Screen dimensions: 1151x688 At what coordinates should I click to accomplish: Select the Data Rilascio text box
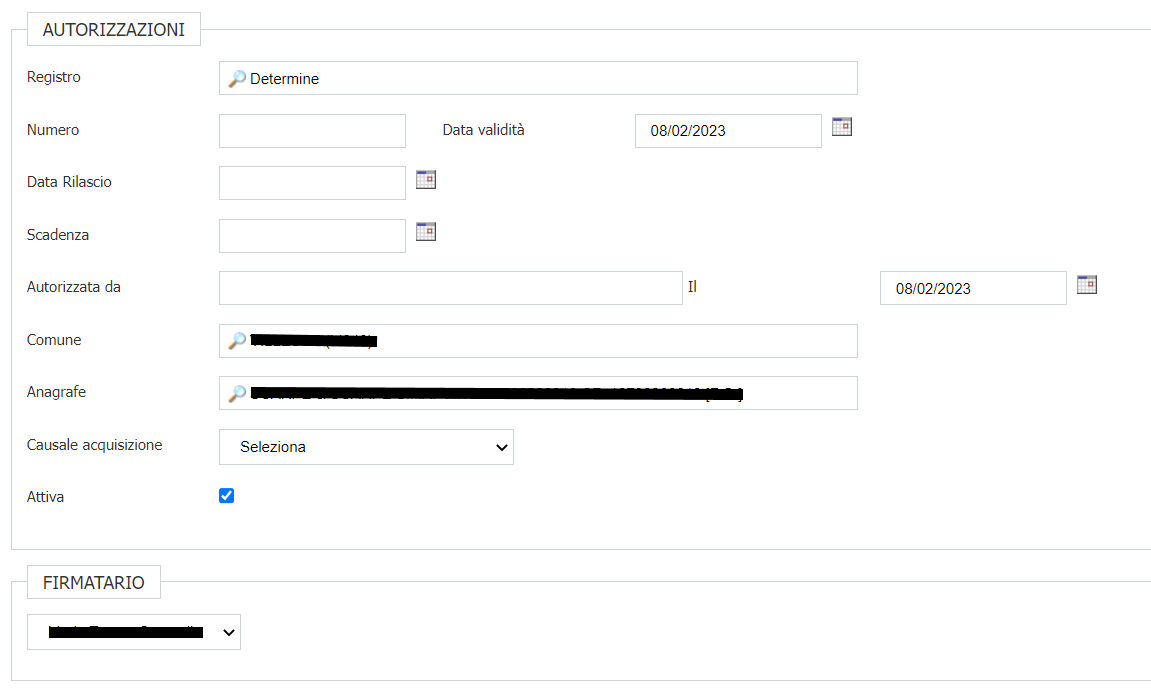pyautogui.click(x=312, y=183)
